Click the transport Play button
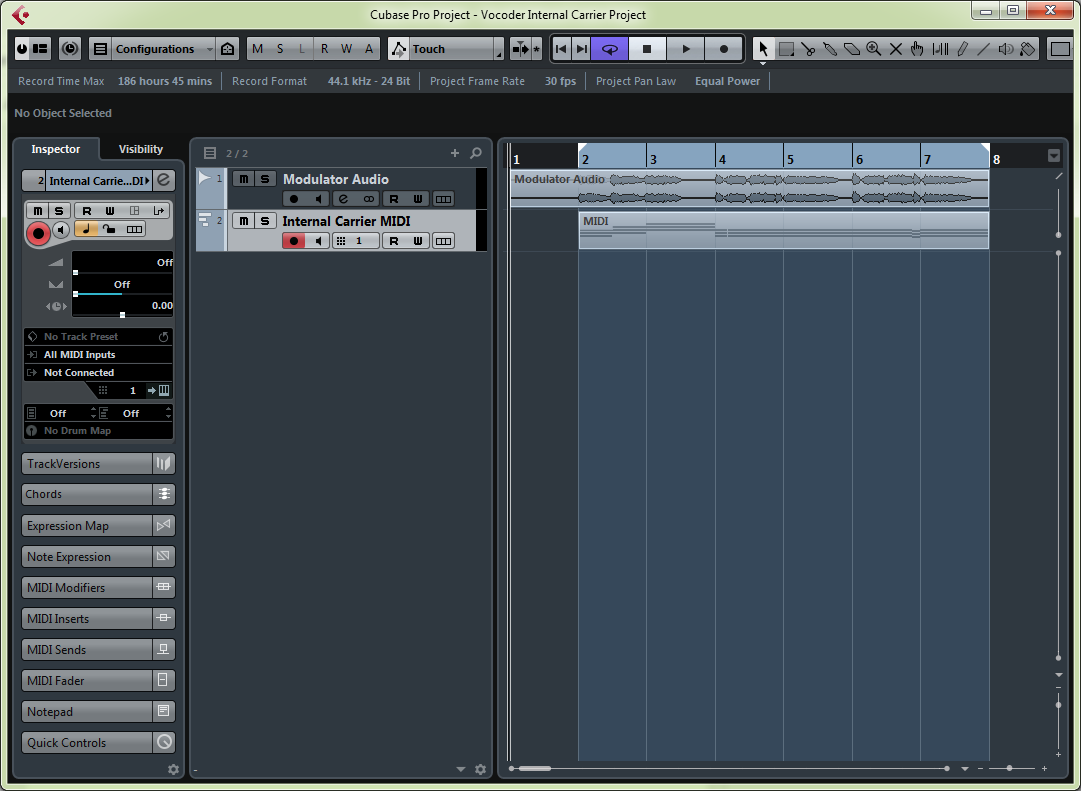 [x=685, y=49]
